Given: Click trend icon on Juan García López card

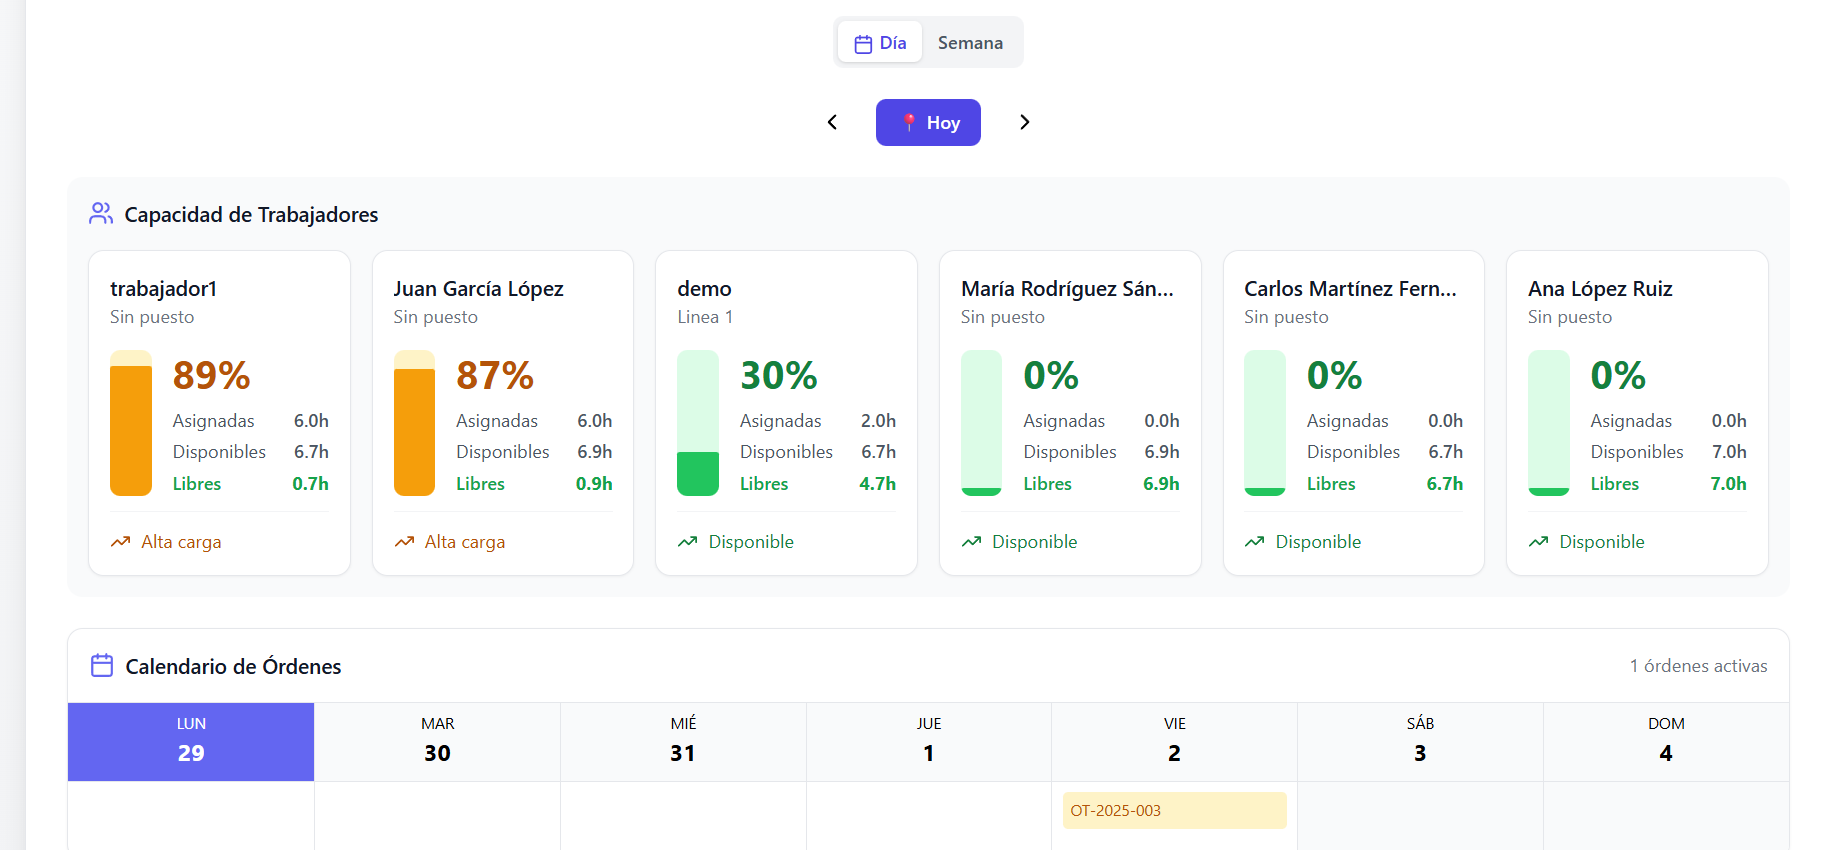Looking at the screenshot, I should tap(404, 542).
